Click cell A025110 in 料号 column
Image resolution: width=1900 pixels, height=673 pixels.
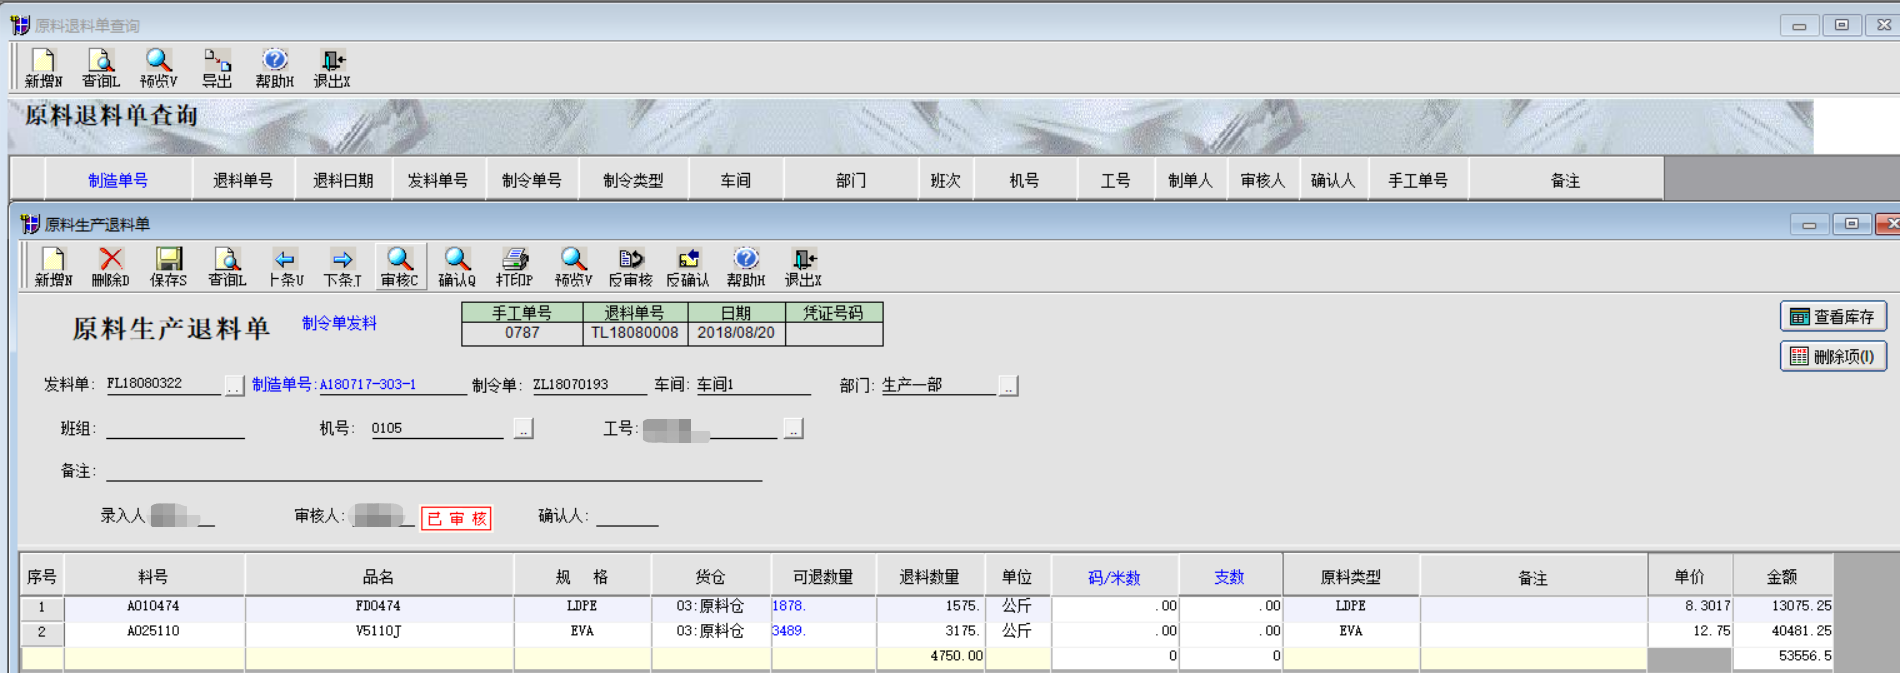tap(153, 631)
